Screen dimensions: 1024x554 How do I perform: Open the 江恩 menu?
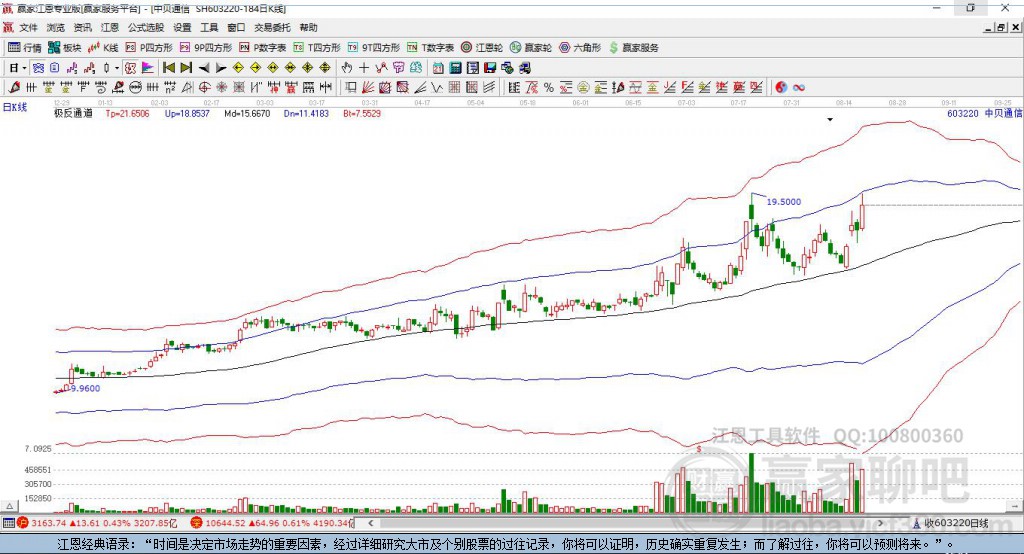110,27
